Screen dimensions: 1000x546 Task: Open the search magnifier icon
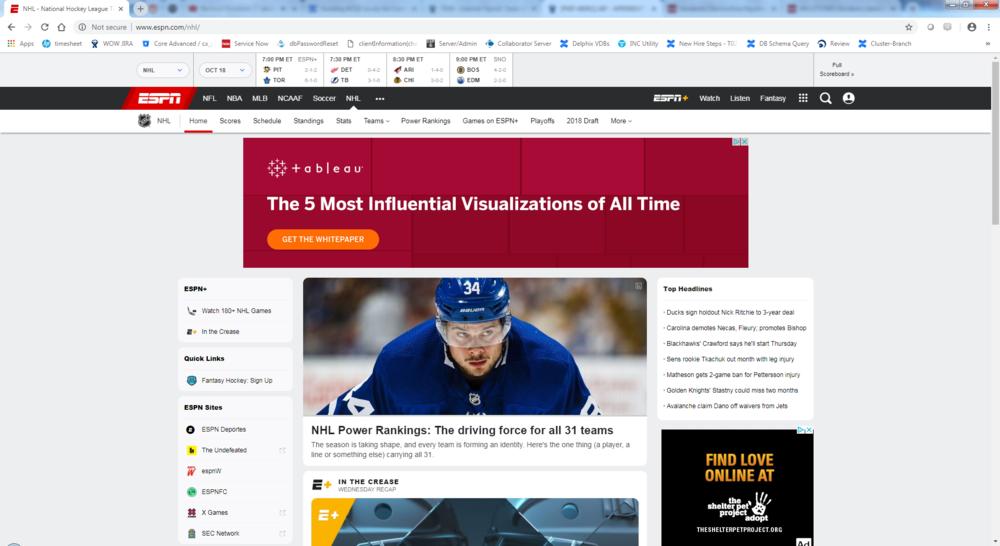click(825, 98)
